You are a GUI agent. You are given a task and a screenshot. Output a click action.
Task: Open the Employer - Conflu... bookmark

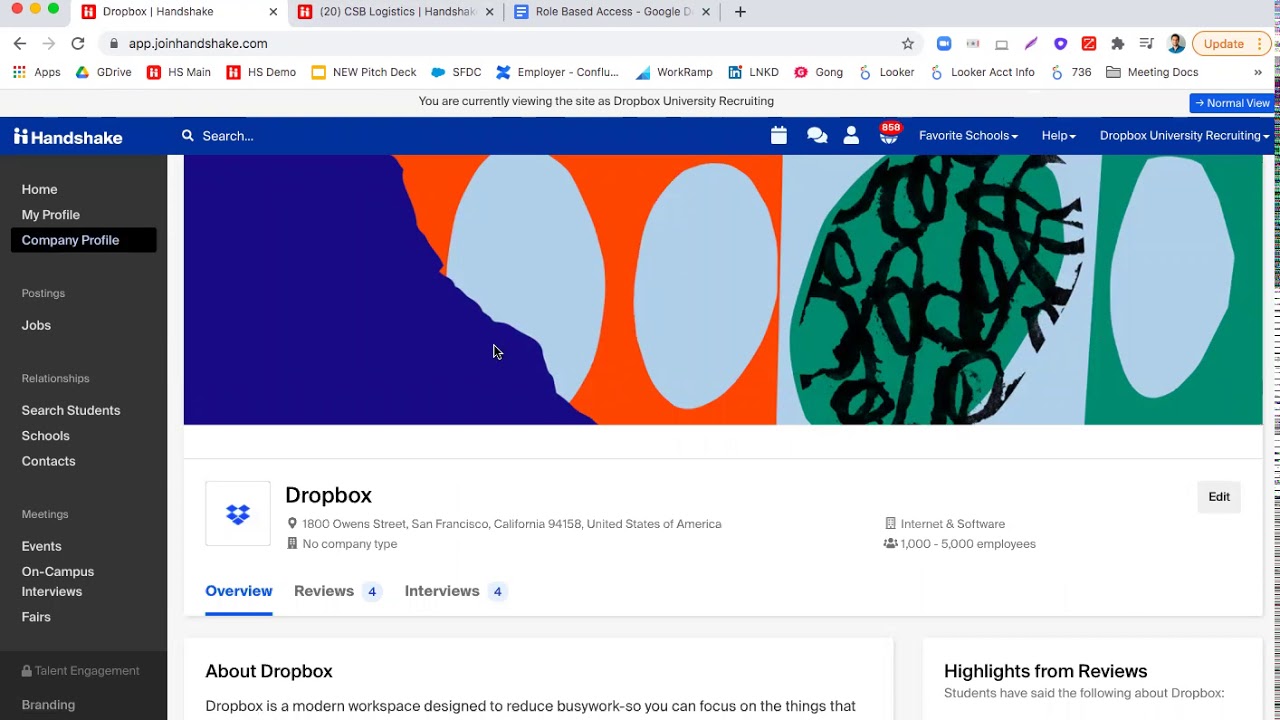coord(558,72)
